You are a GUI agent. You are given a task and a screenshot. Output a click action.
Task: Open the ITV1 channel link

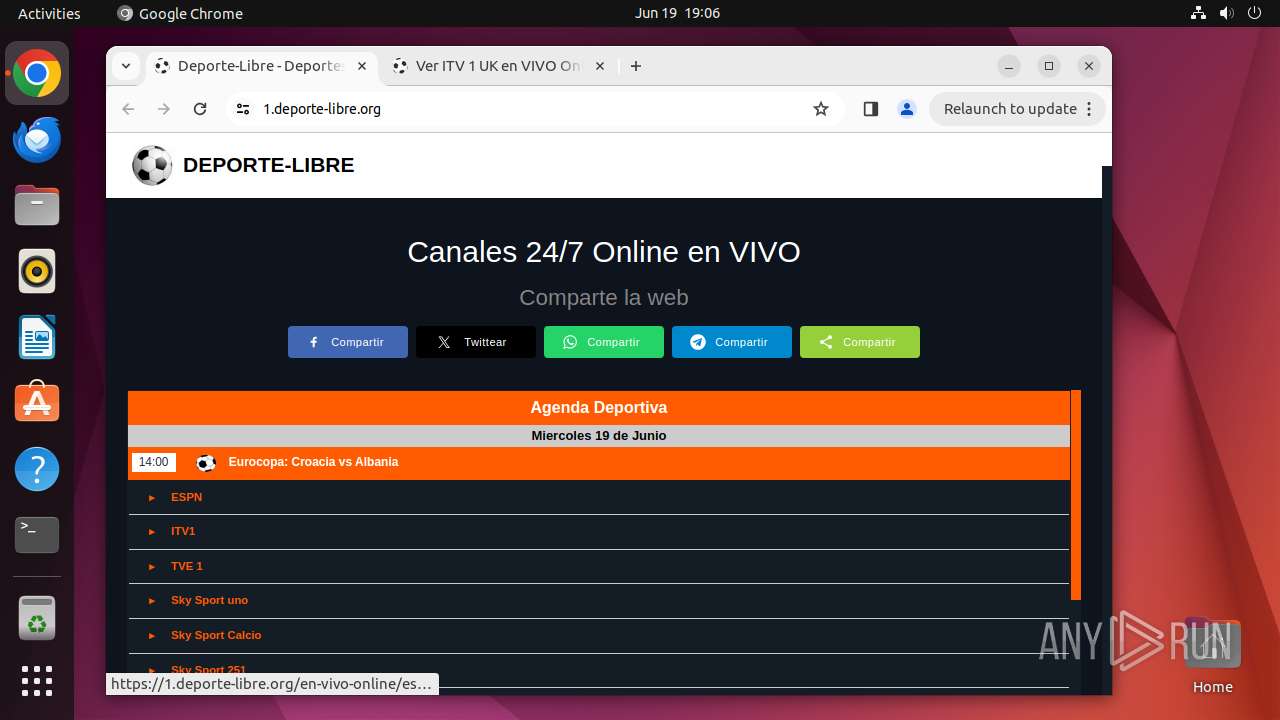183,531
